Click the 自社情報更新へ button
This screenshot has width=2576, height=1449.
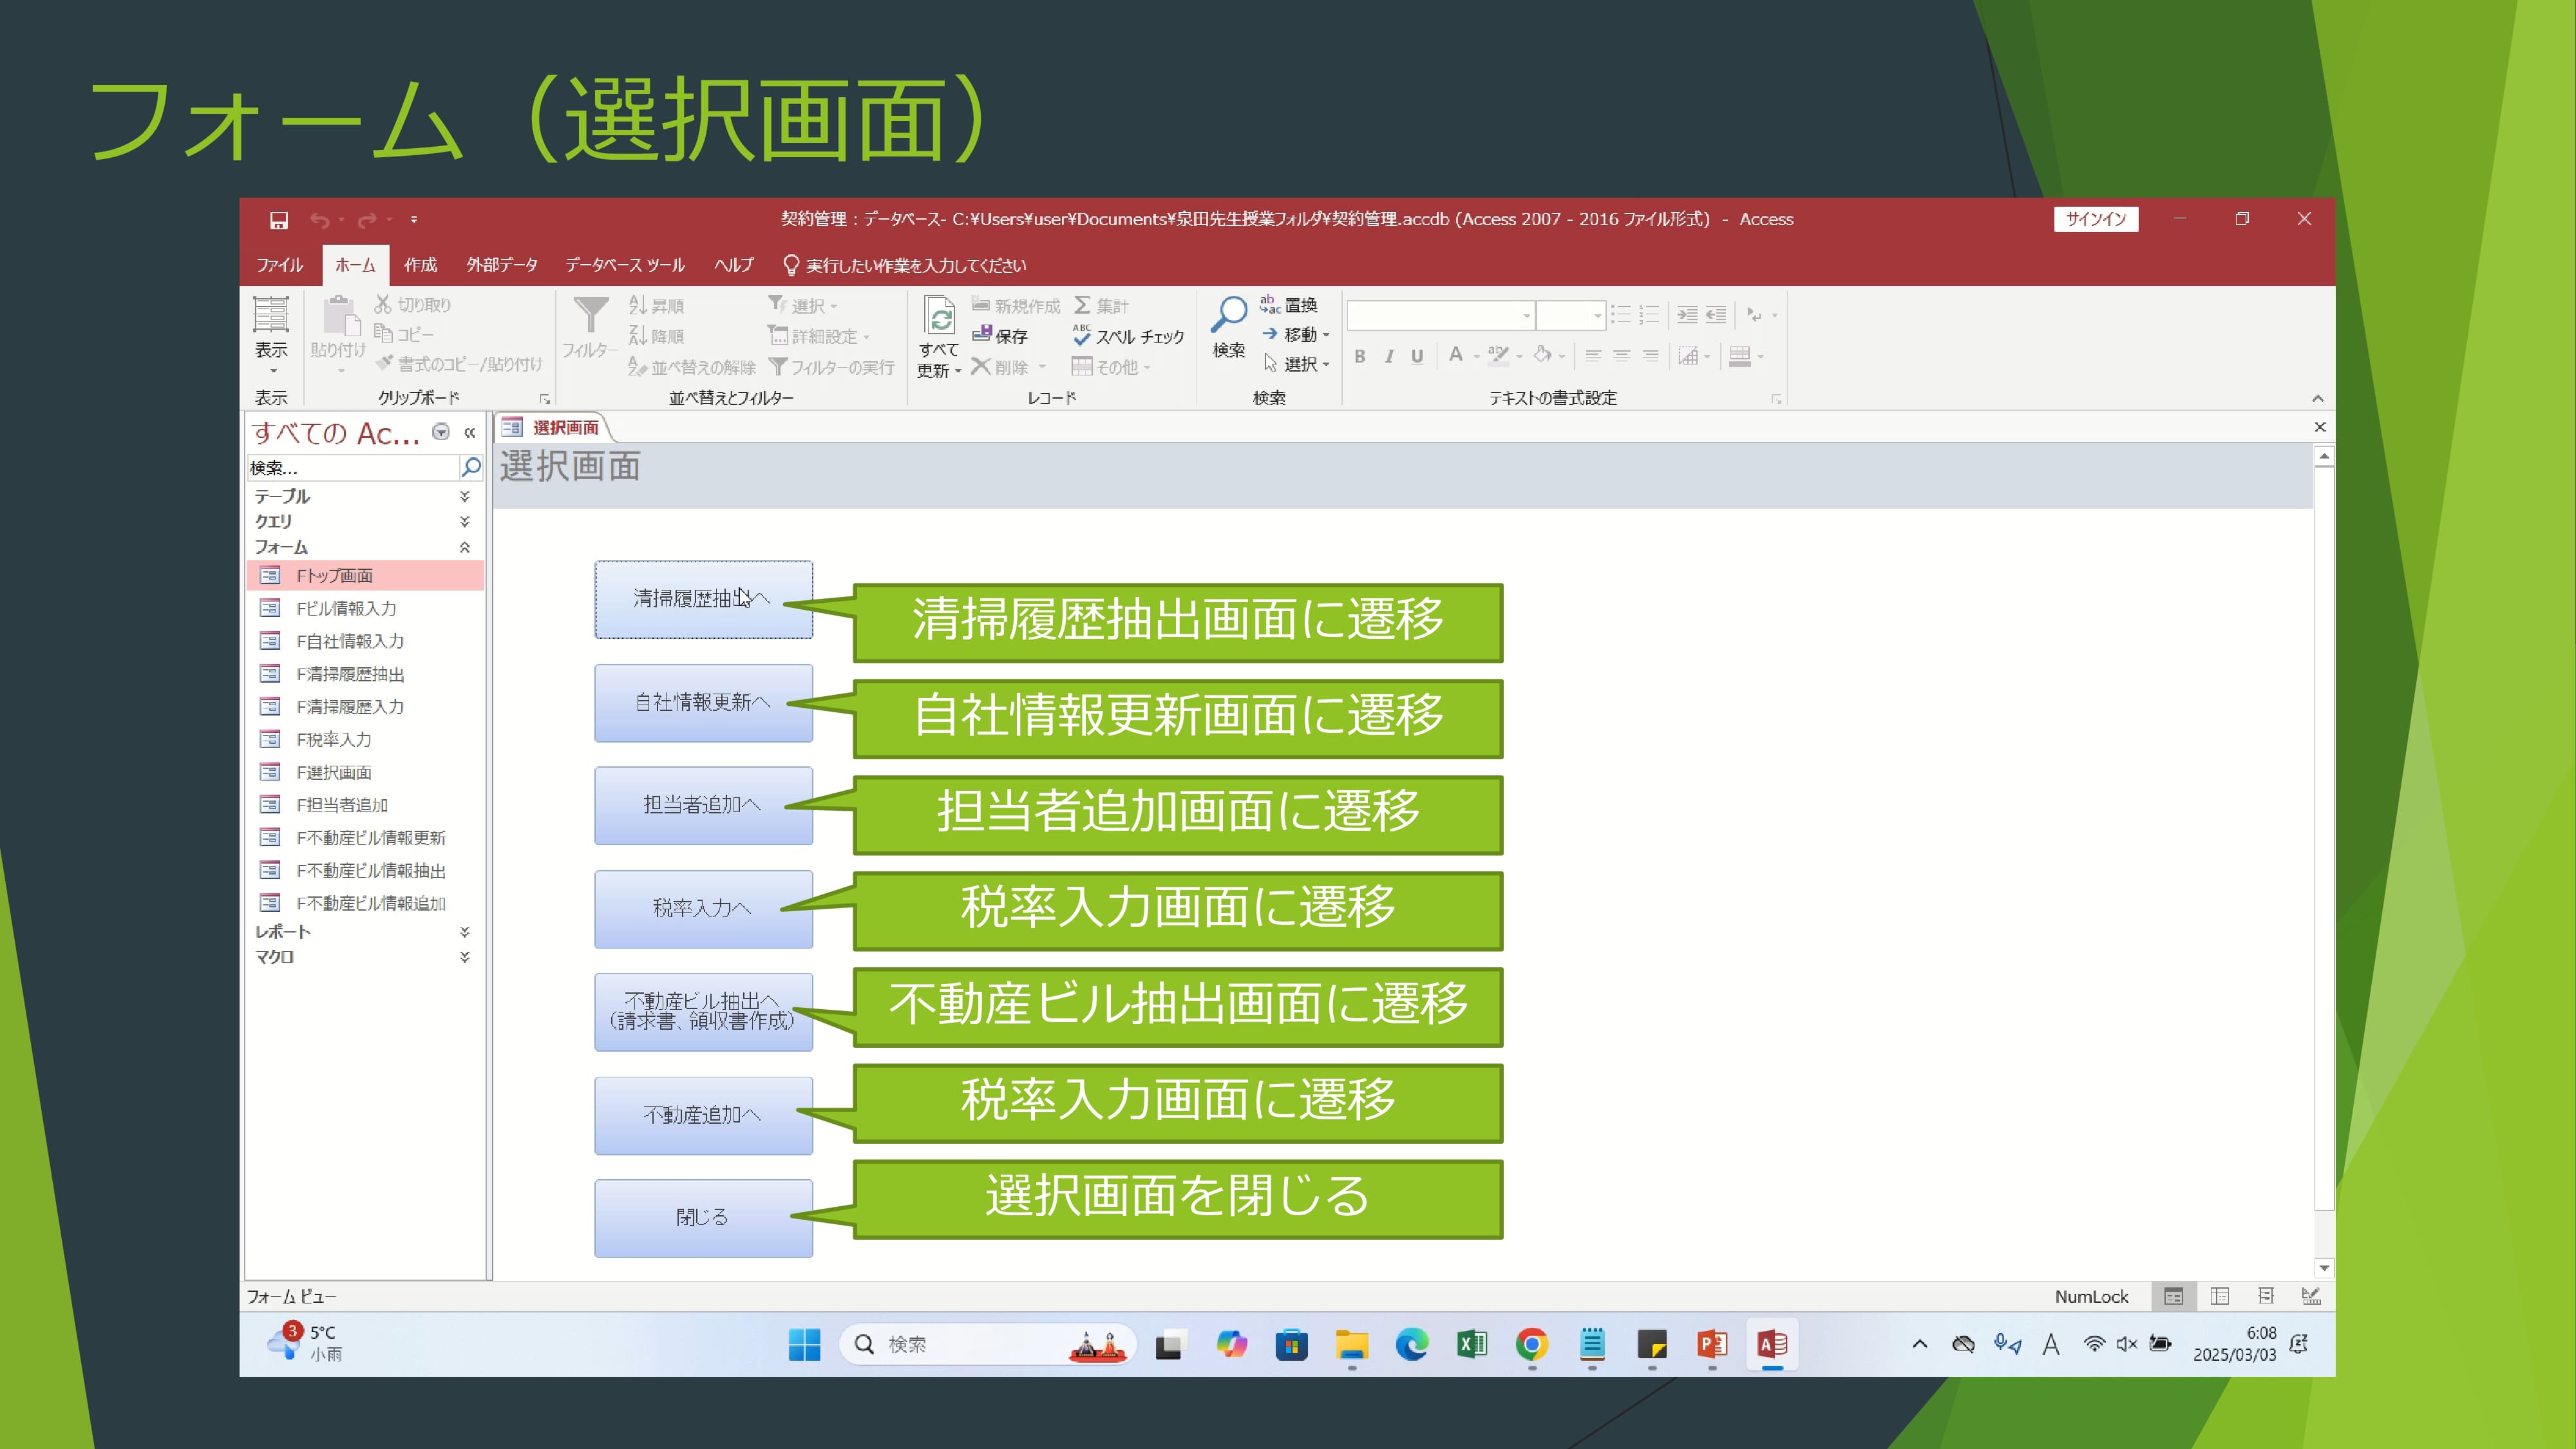703,703
